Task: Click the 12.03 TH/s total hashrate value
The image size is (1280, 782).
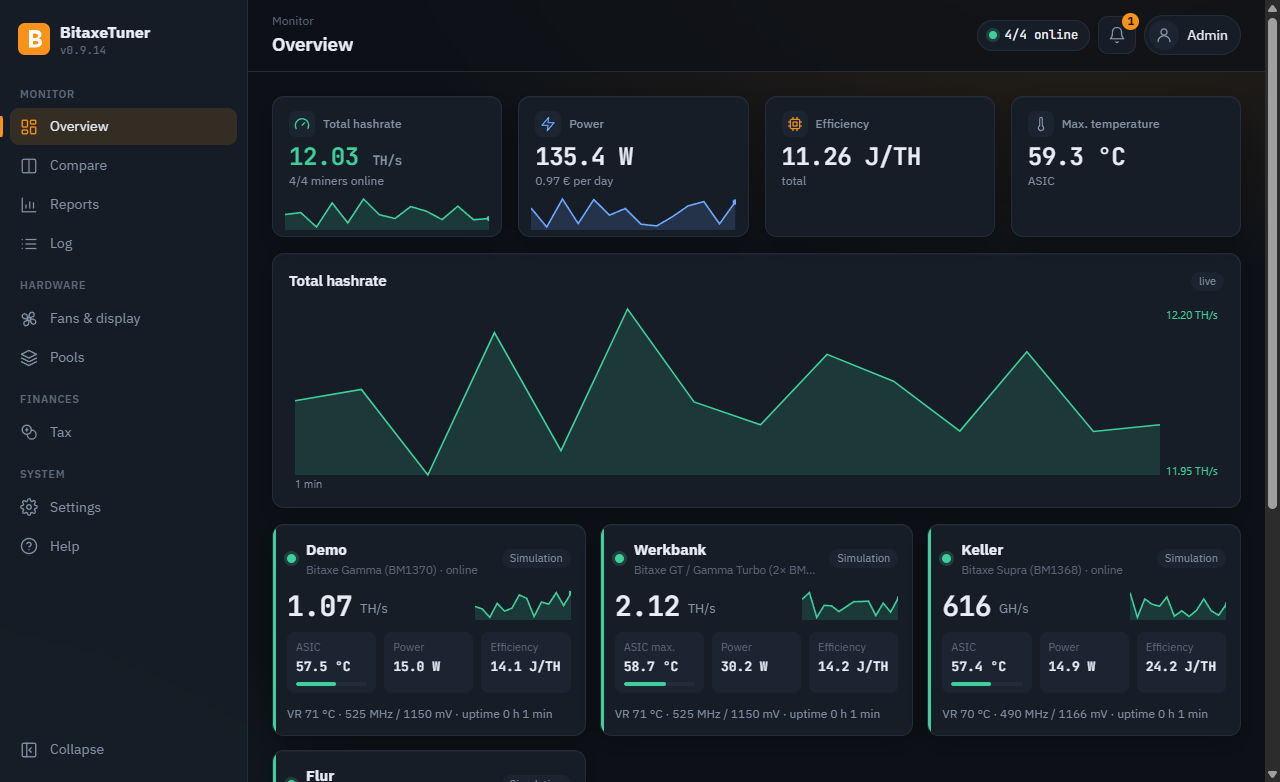Action: pyautogui.click(x=346, y=157)
